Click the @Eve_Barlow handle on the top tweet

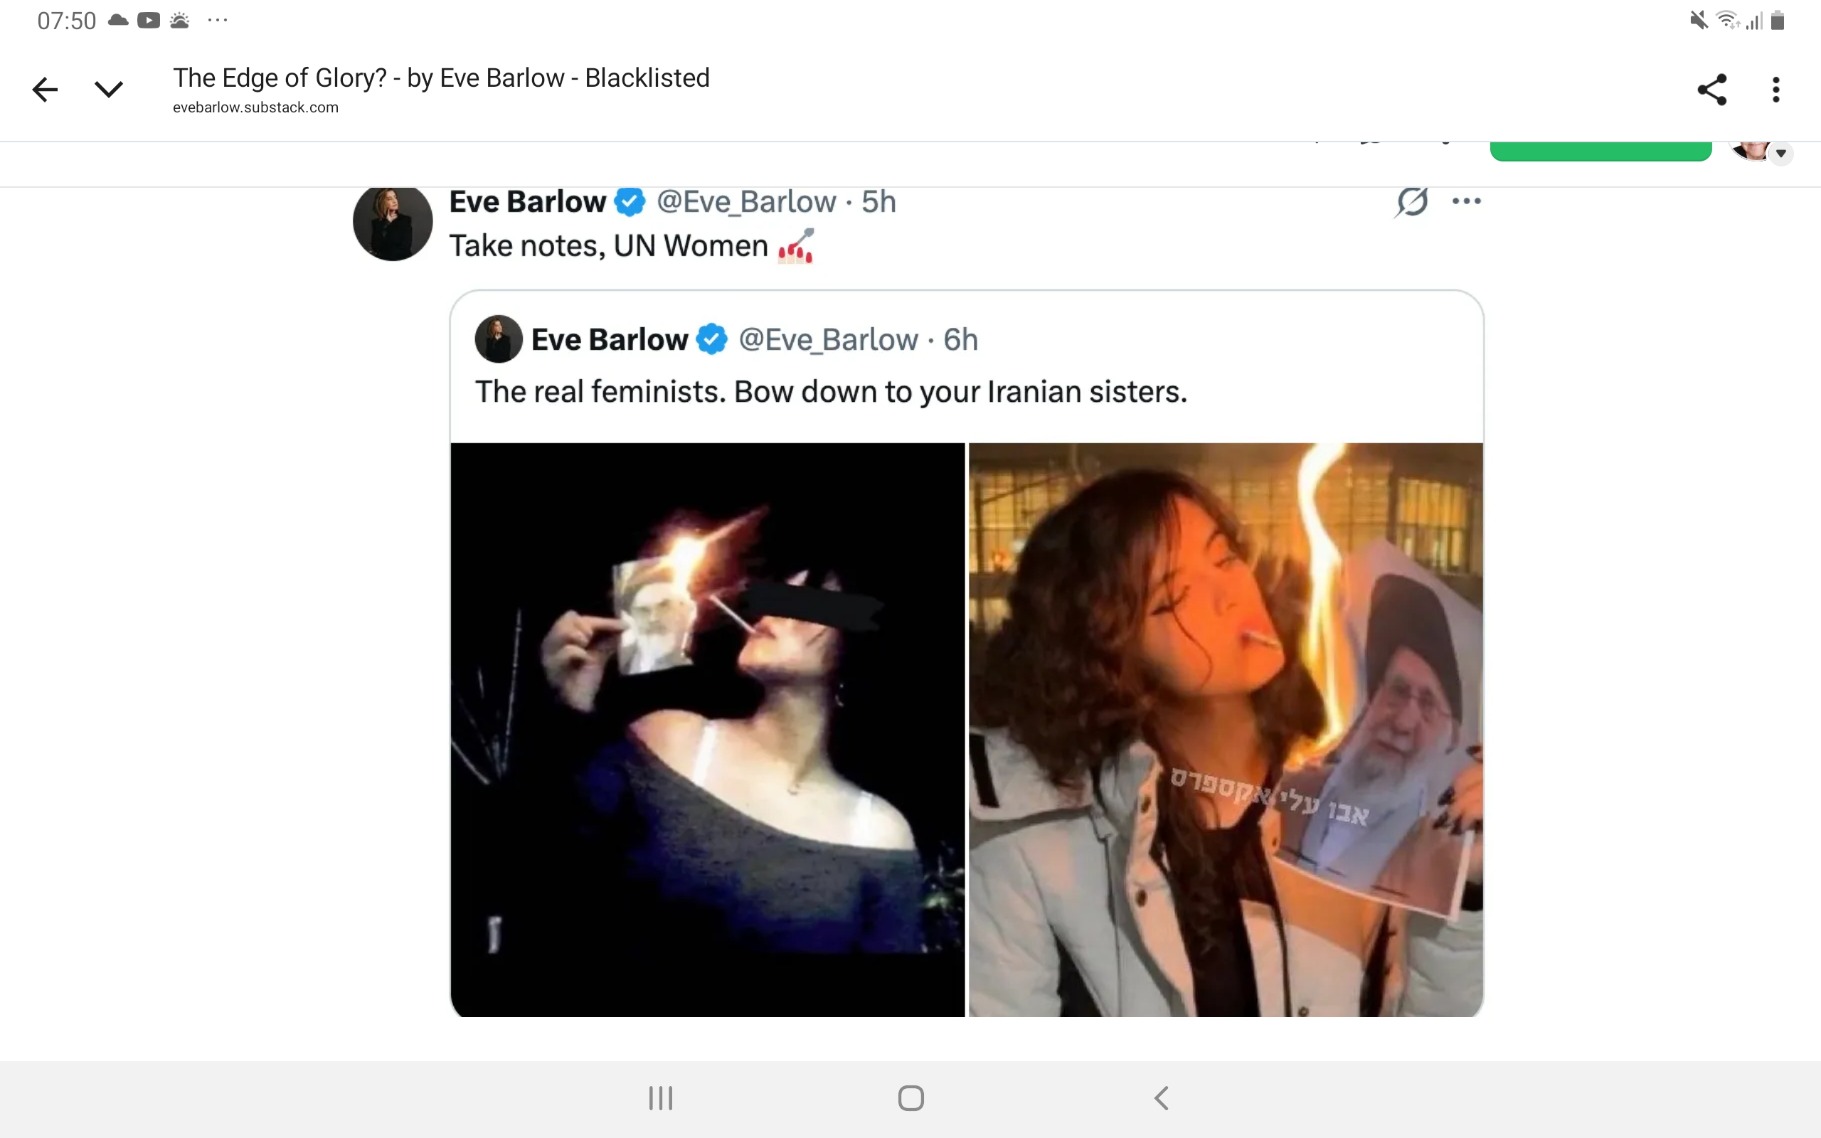pos(746,202)
